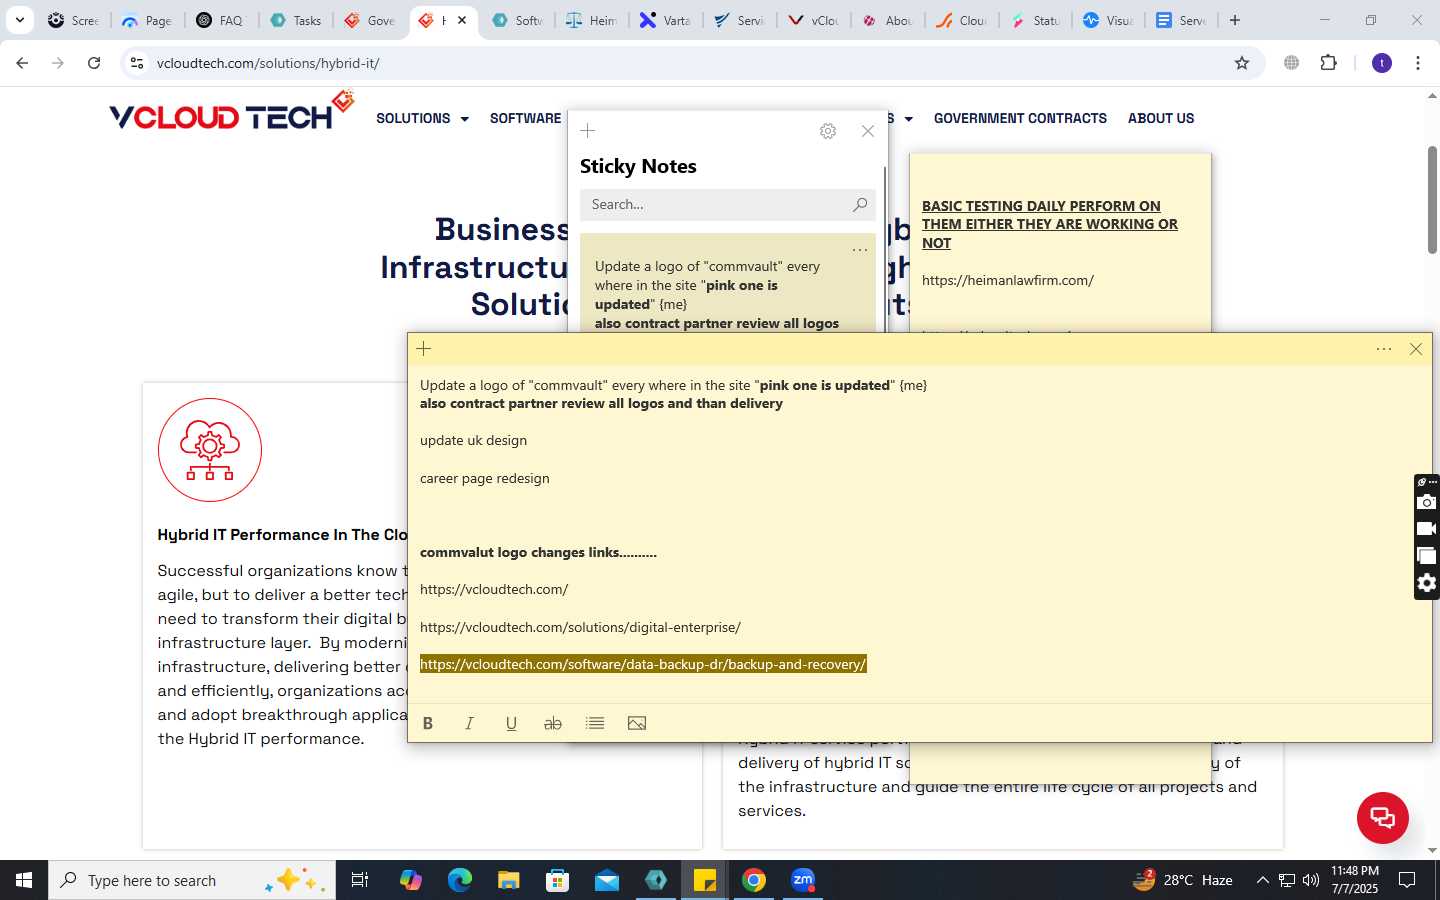
Task: Open Microsoft Edge from the taskbar
Action: point(460,880)
